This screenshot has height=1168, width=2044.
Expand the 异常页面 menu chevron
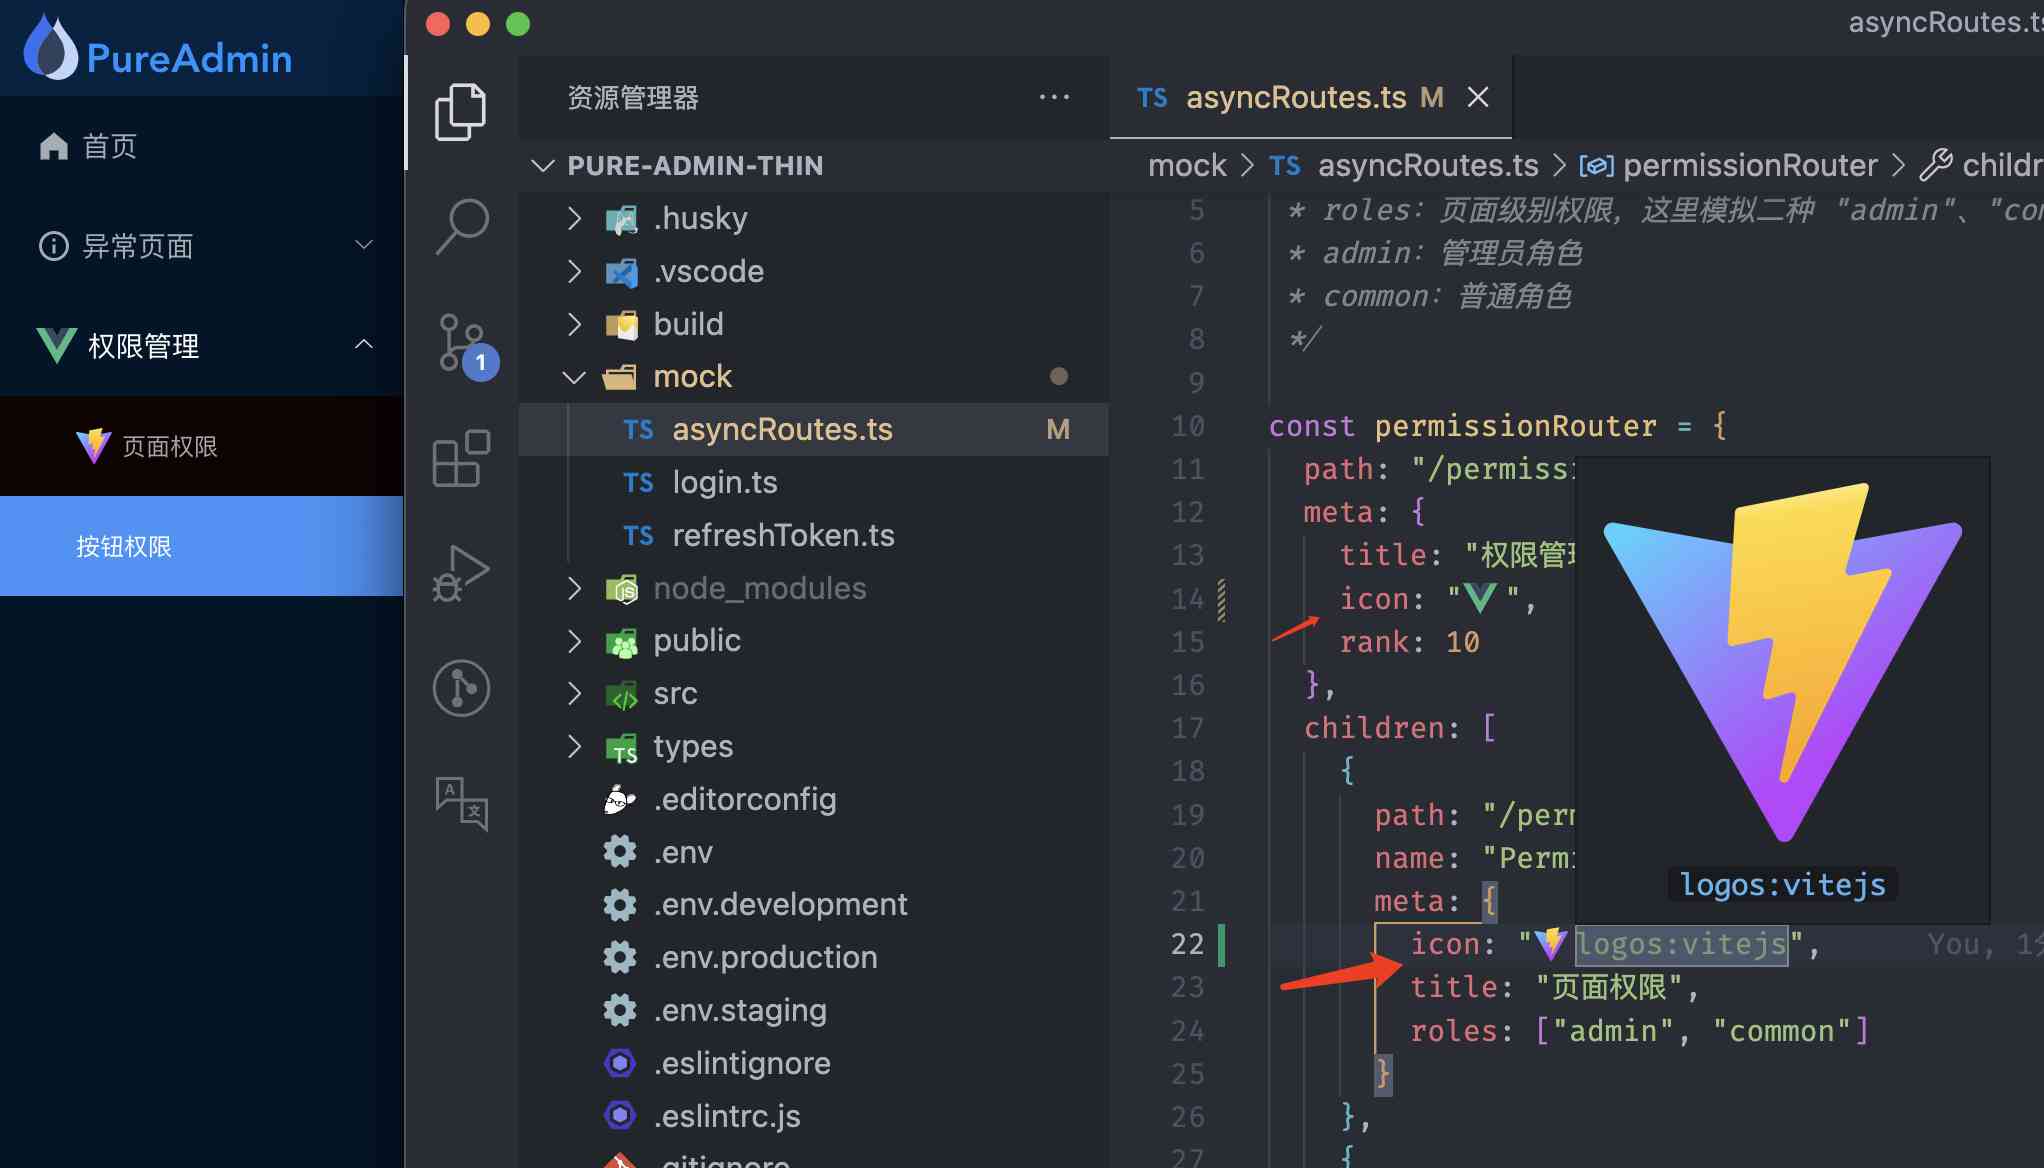[365, 245]
